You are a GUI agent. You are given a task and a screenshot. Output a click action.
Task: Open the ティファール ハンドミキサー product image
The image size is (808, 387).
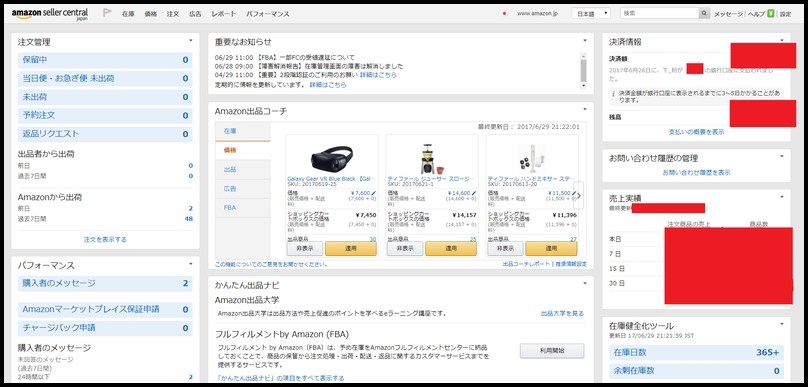pyautogui.click(x=531, y=158)
